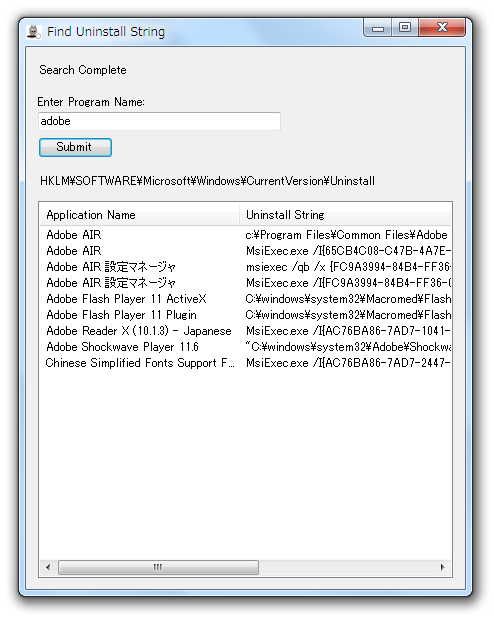494x618 pixels.
Task: Maximize the Find Uninstall String window
Action: tap(405, 28)
